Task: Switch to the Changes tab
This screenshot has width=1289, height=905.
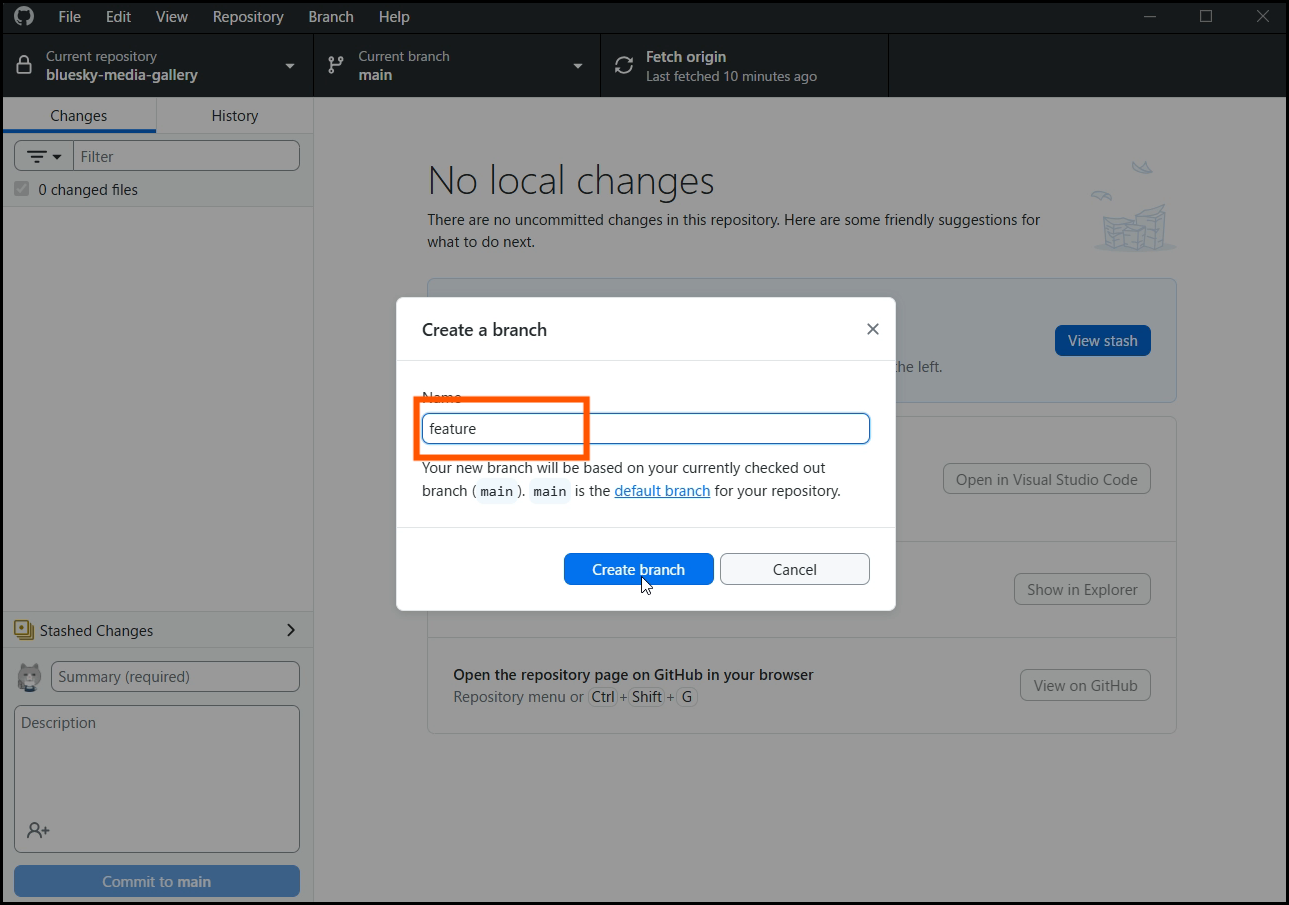Action: pos(79,116)
